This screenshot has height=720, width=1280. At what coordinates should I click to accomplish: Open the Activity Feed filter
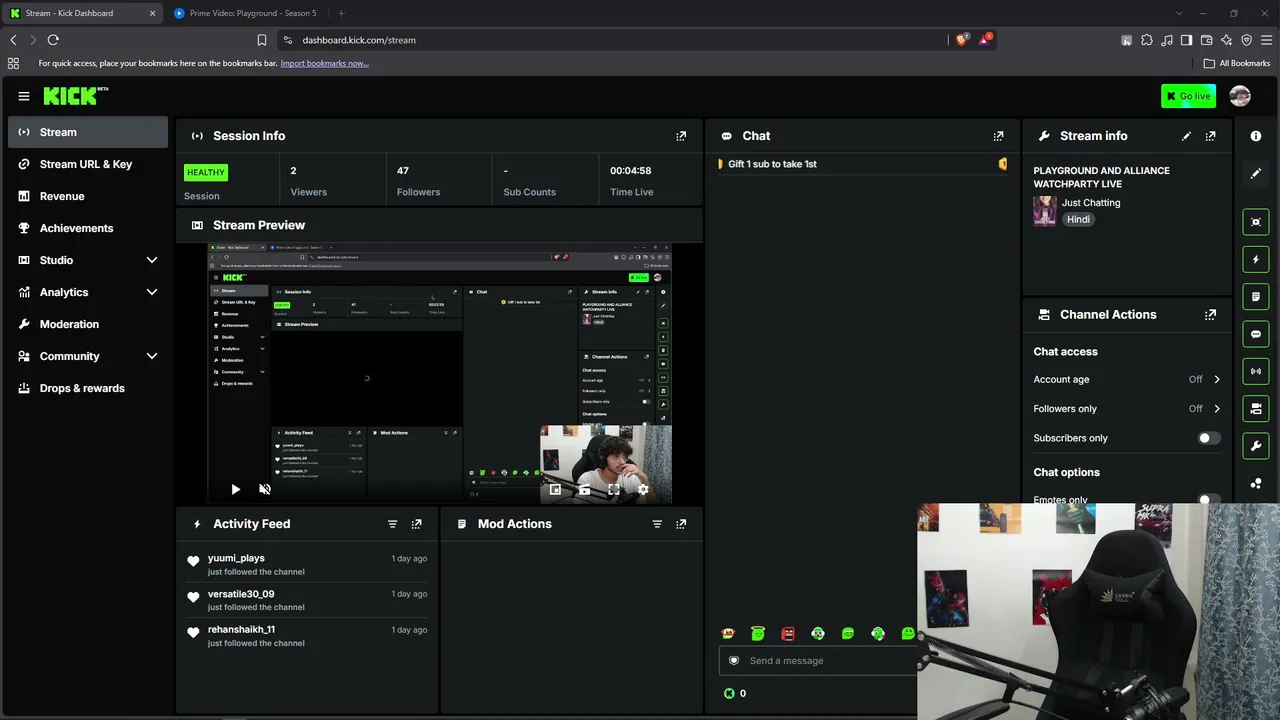(x=392, y=524)
